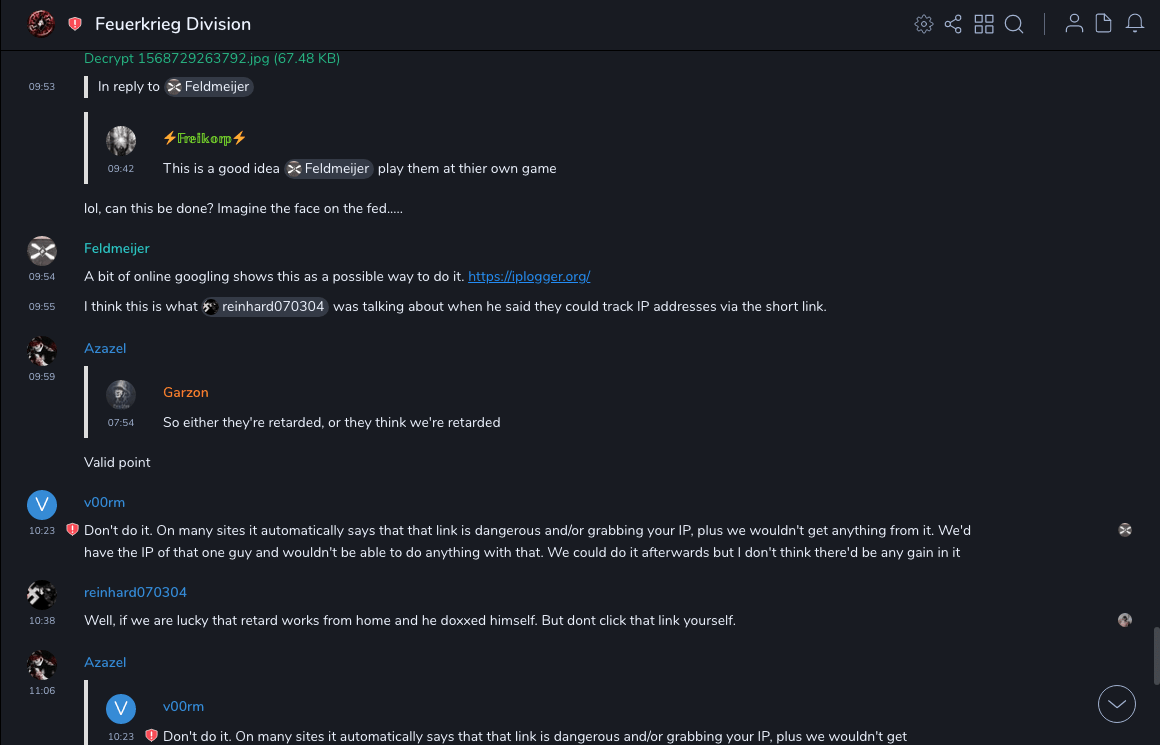Image resolution: width=1160 pixels, height=745 pixels.
Task: Jump to latest messages with the down-chevron button
Action: pos(1117,704)
